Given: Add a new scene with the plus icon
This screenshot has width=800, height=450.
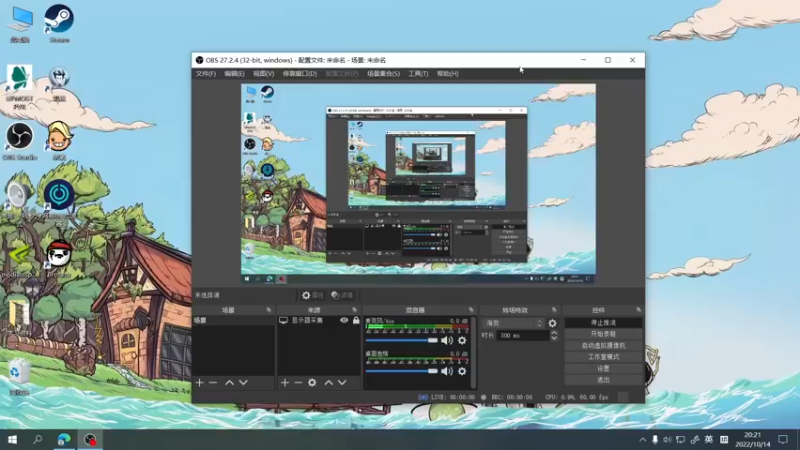Looking at the screenshot, I should pyautogui.click(x=199, y=383).
